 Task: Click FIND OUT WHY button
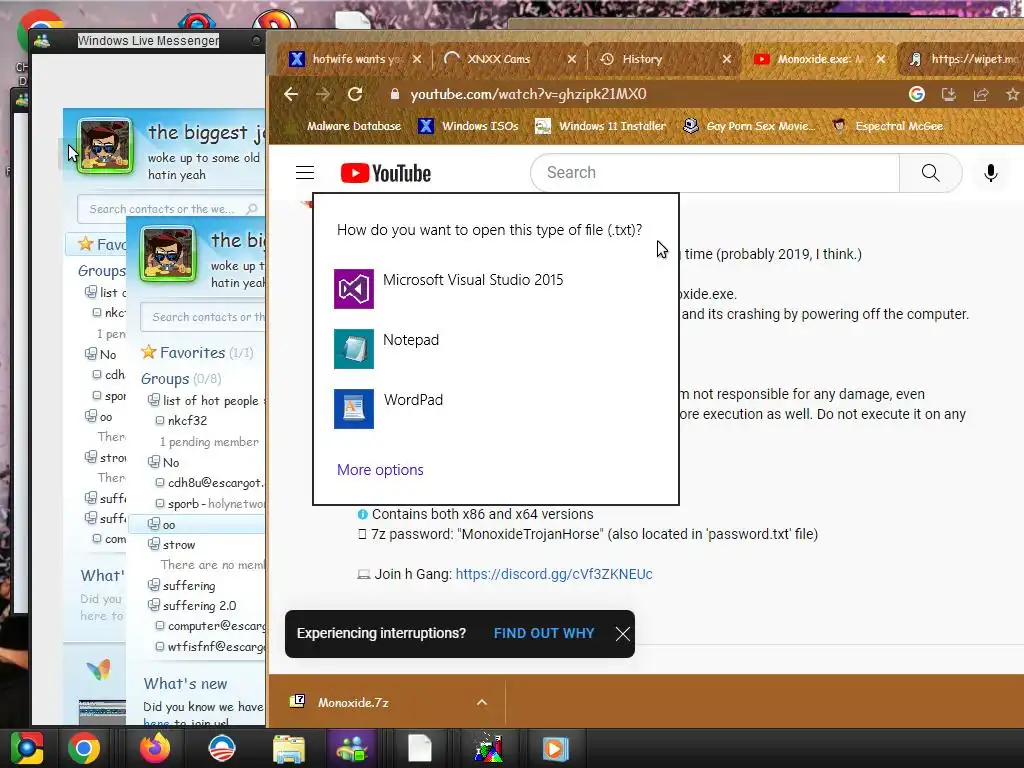click(544, 633)
